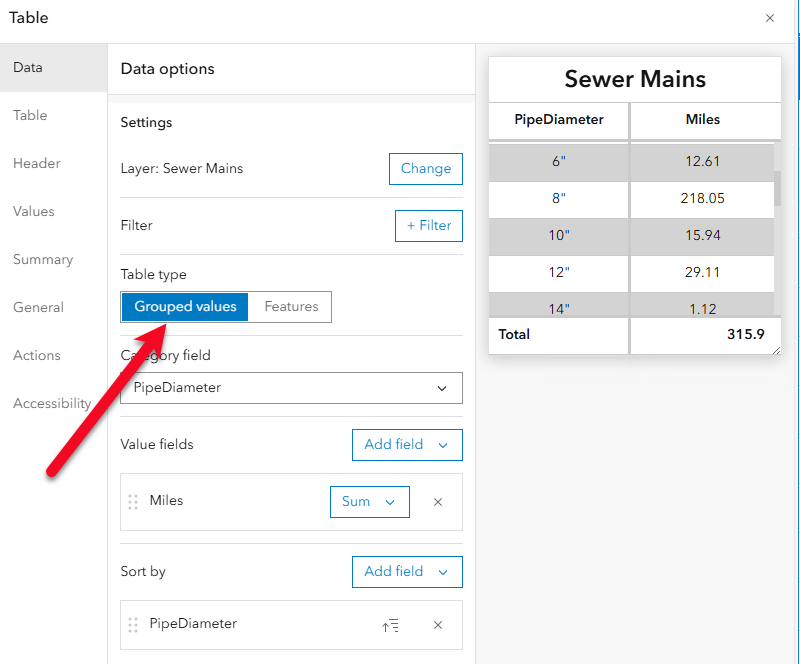Add a filter with + Filter
800x664 pixels.
point(429,226)
